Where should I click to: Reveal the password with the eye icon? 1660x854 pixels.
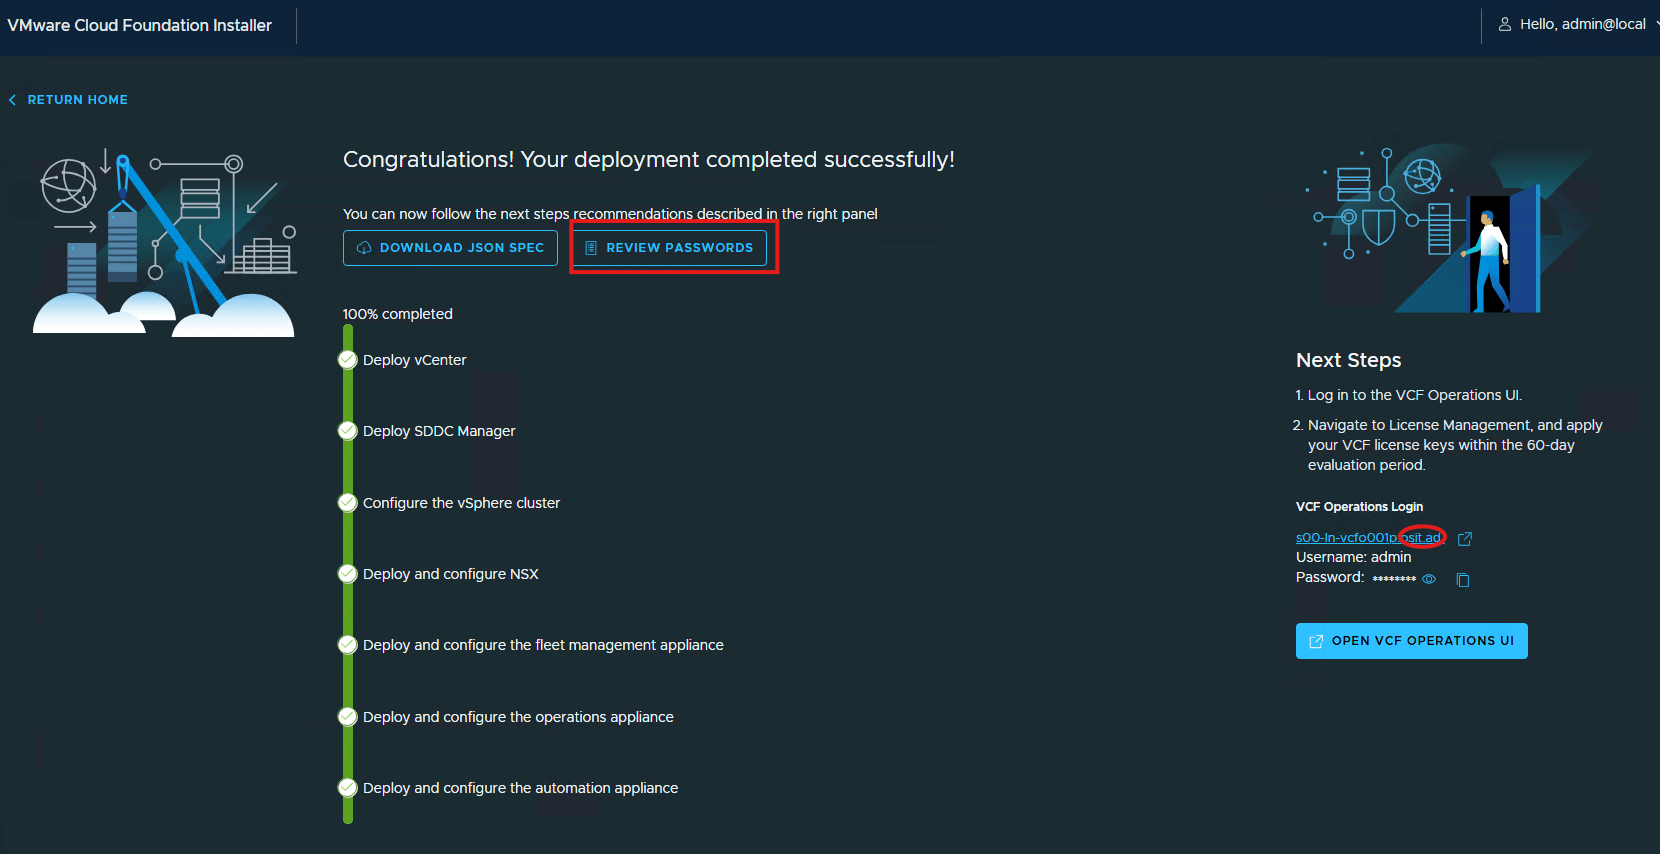pyautogui.click(x=1429, y=579)
